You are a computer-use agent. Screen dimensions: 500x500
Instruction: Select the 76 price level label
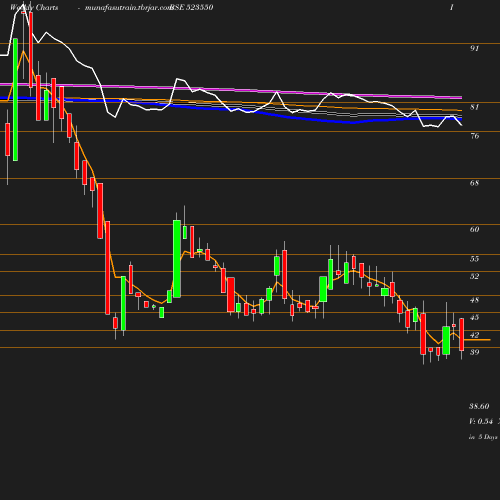[x=474, y=136]
